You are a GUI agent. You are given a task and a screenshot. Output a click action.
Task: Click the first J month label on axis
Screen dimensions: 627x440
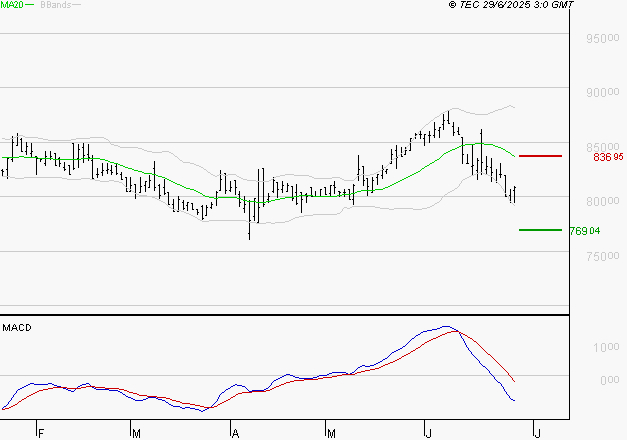[x=428, y=434]
